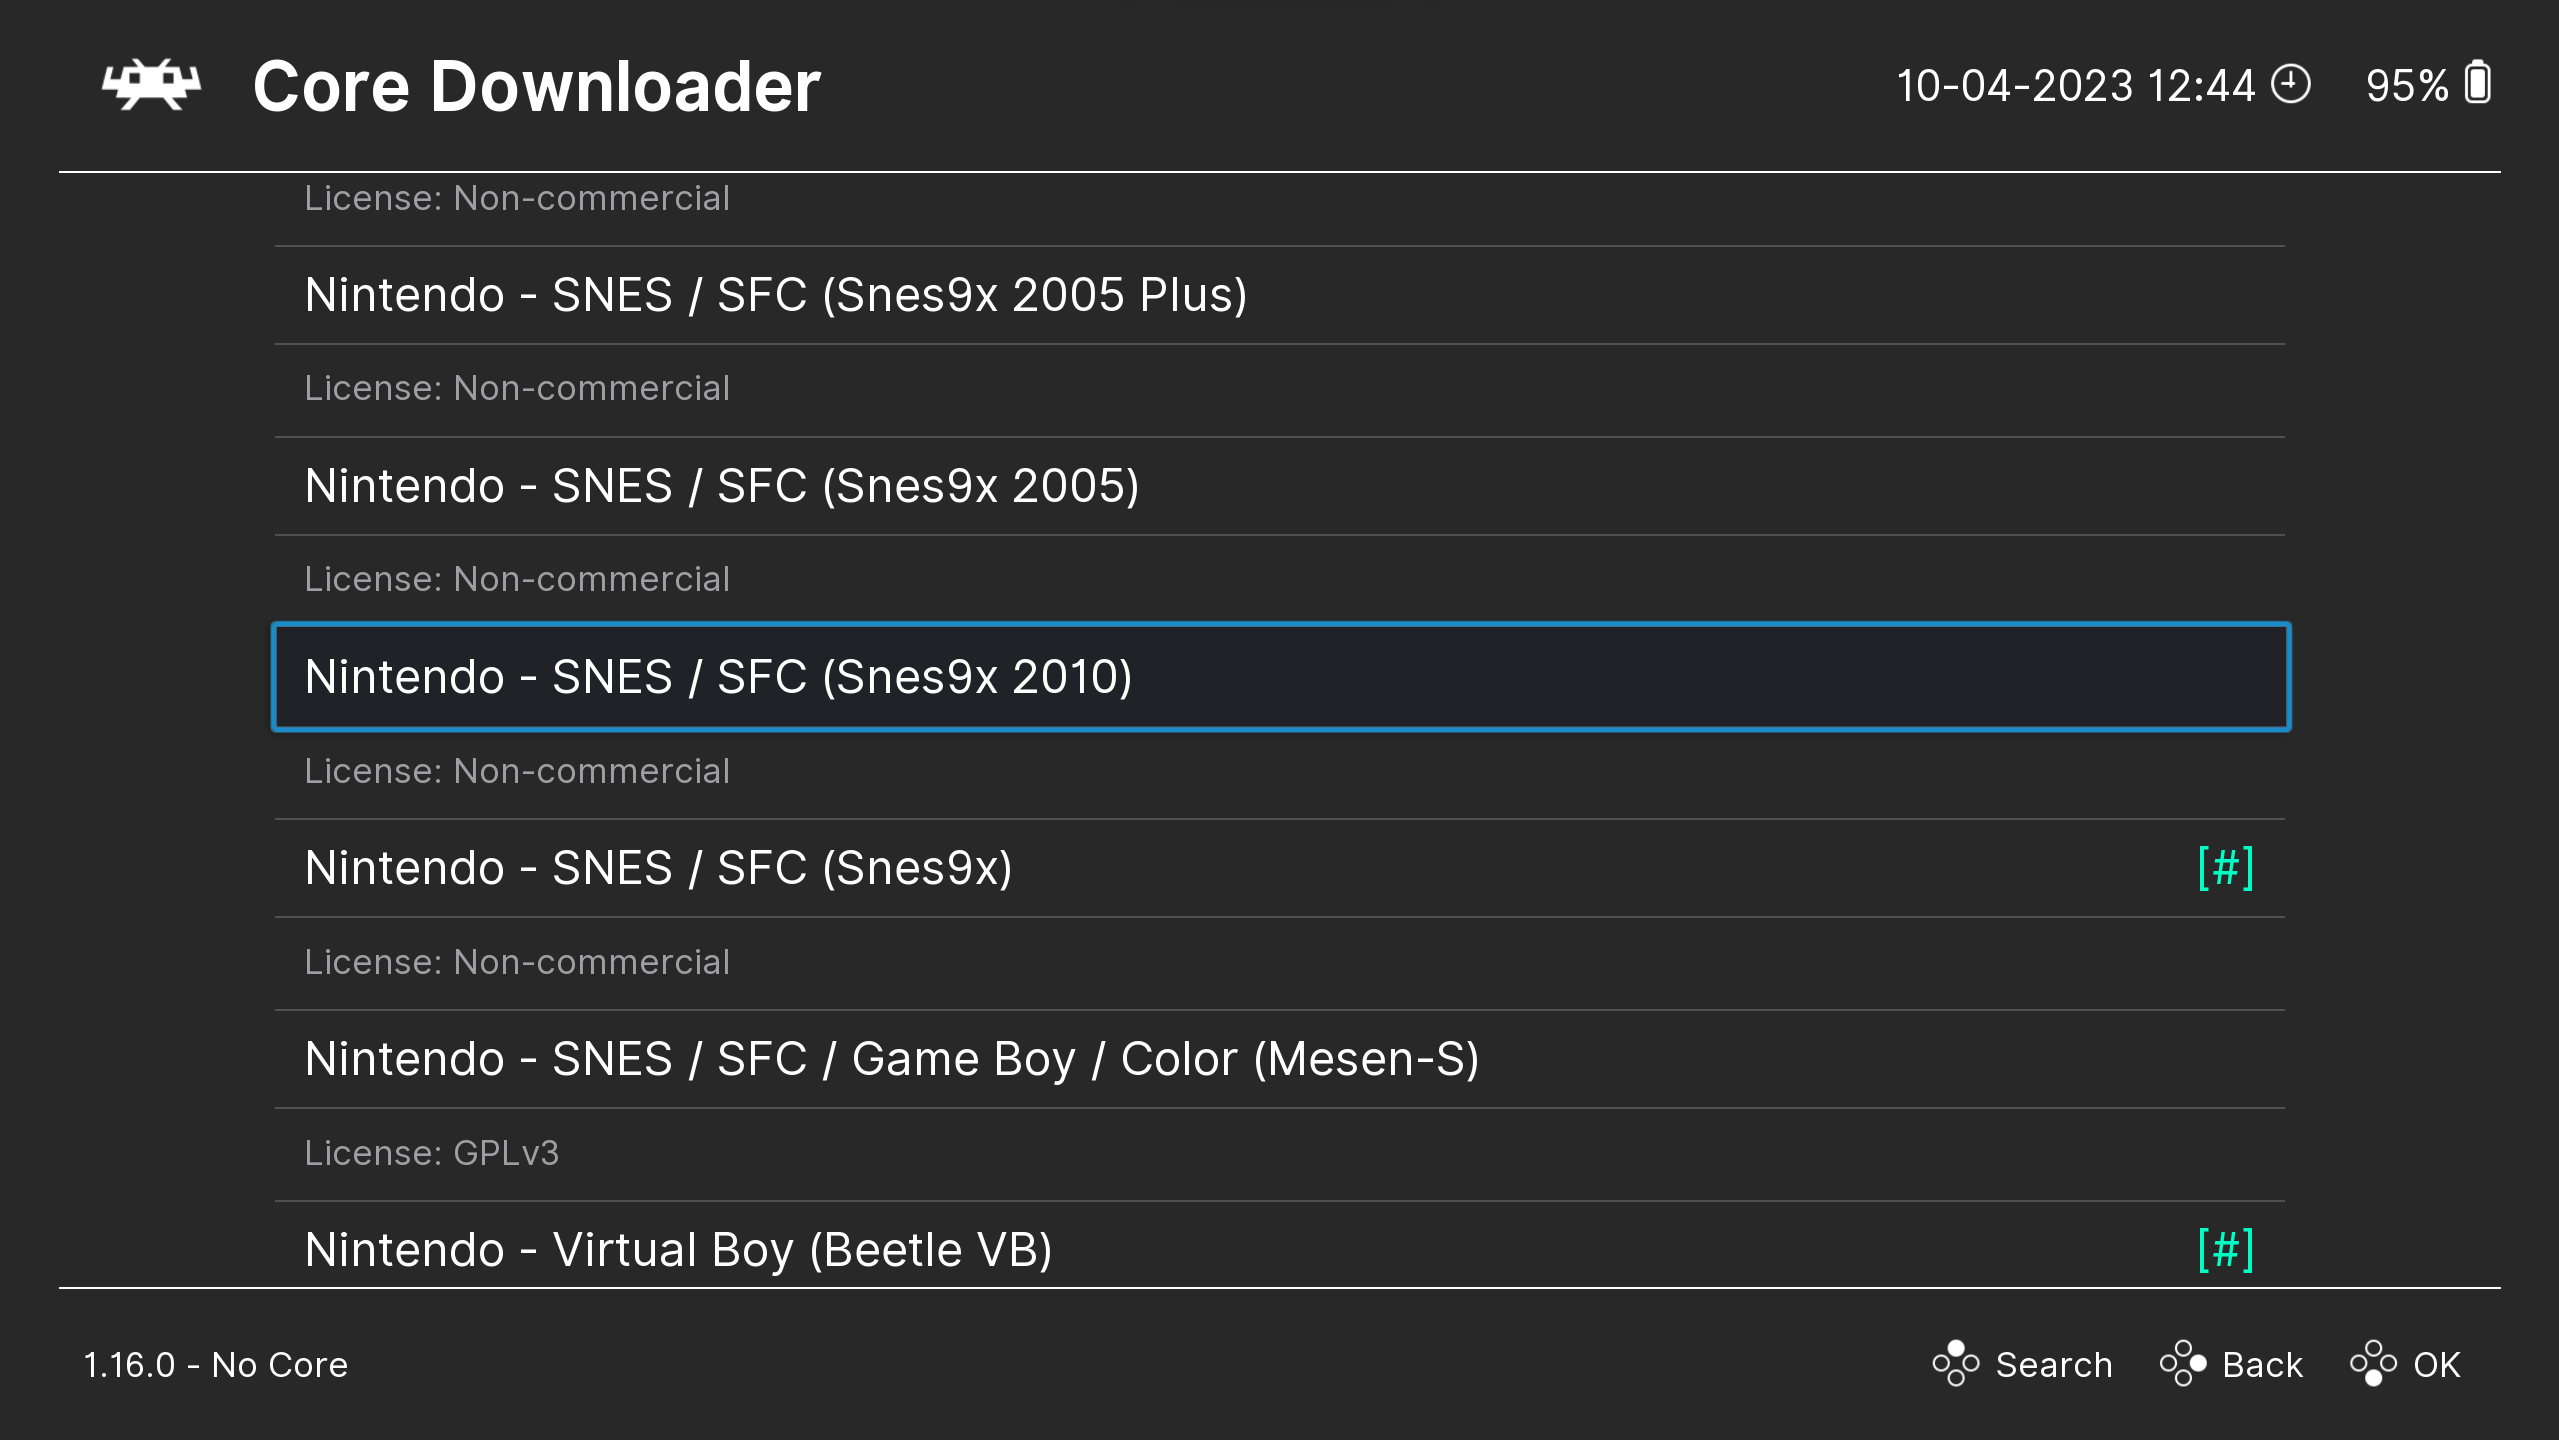
Task: Click the 1.16.0 - No Core status text
Action: point(216,1365)
